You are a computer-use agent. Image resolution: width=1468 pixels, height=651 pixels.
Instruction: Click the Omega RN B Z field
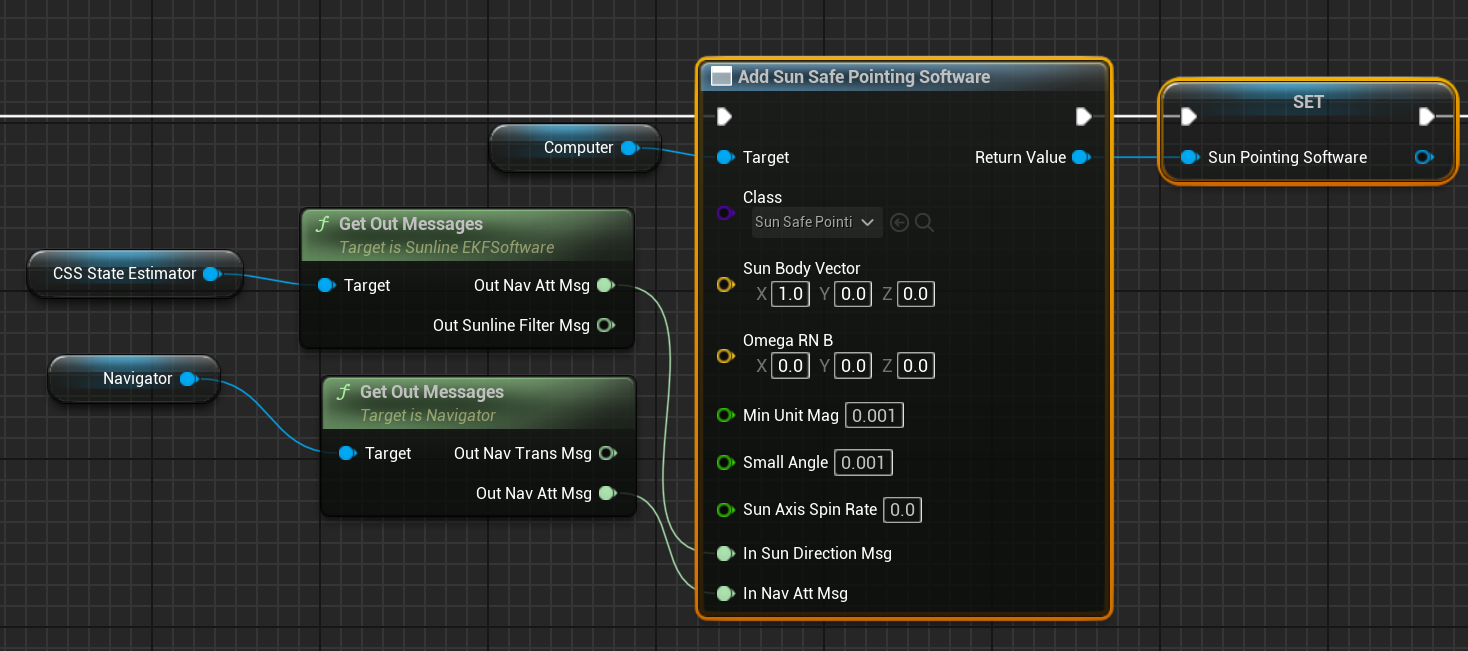pyautogui.click(x=915, y=366)
